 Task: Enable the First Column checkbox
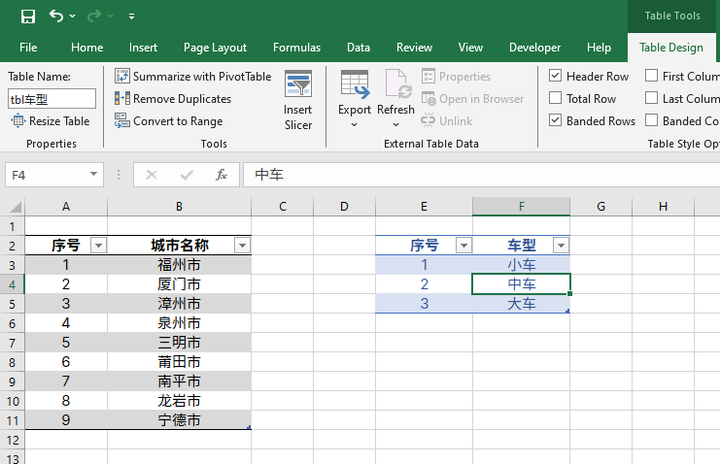(651, 75)
